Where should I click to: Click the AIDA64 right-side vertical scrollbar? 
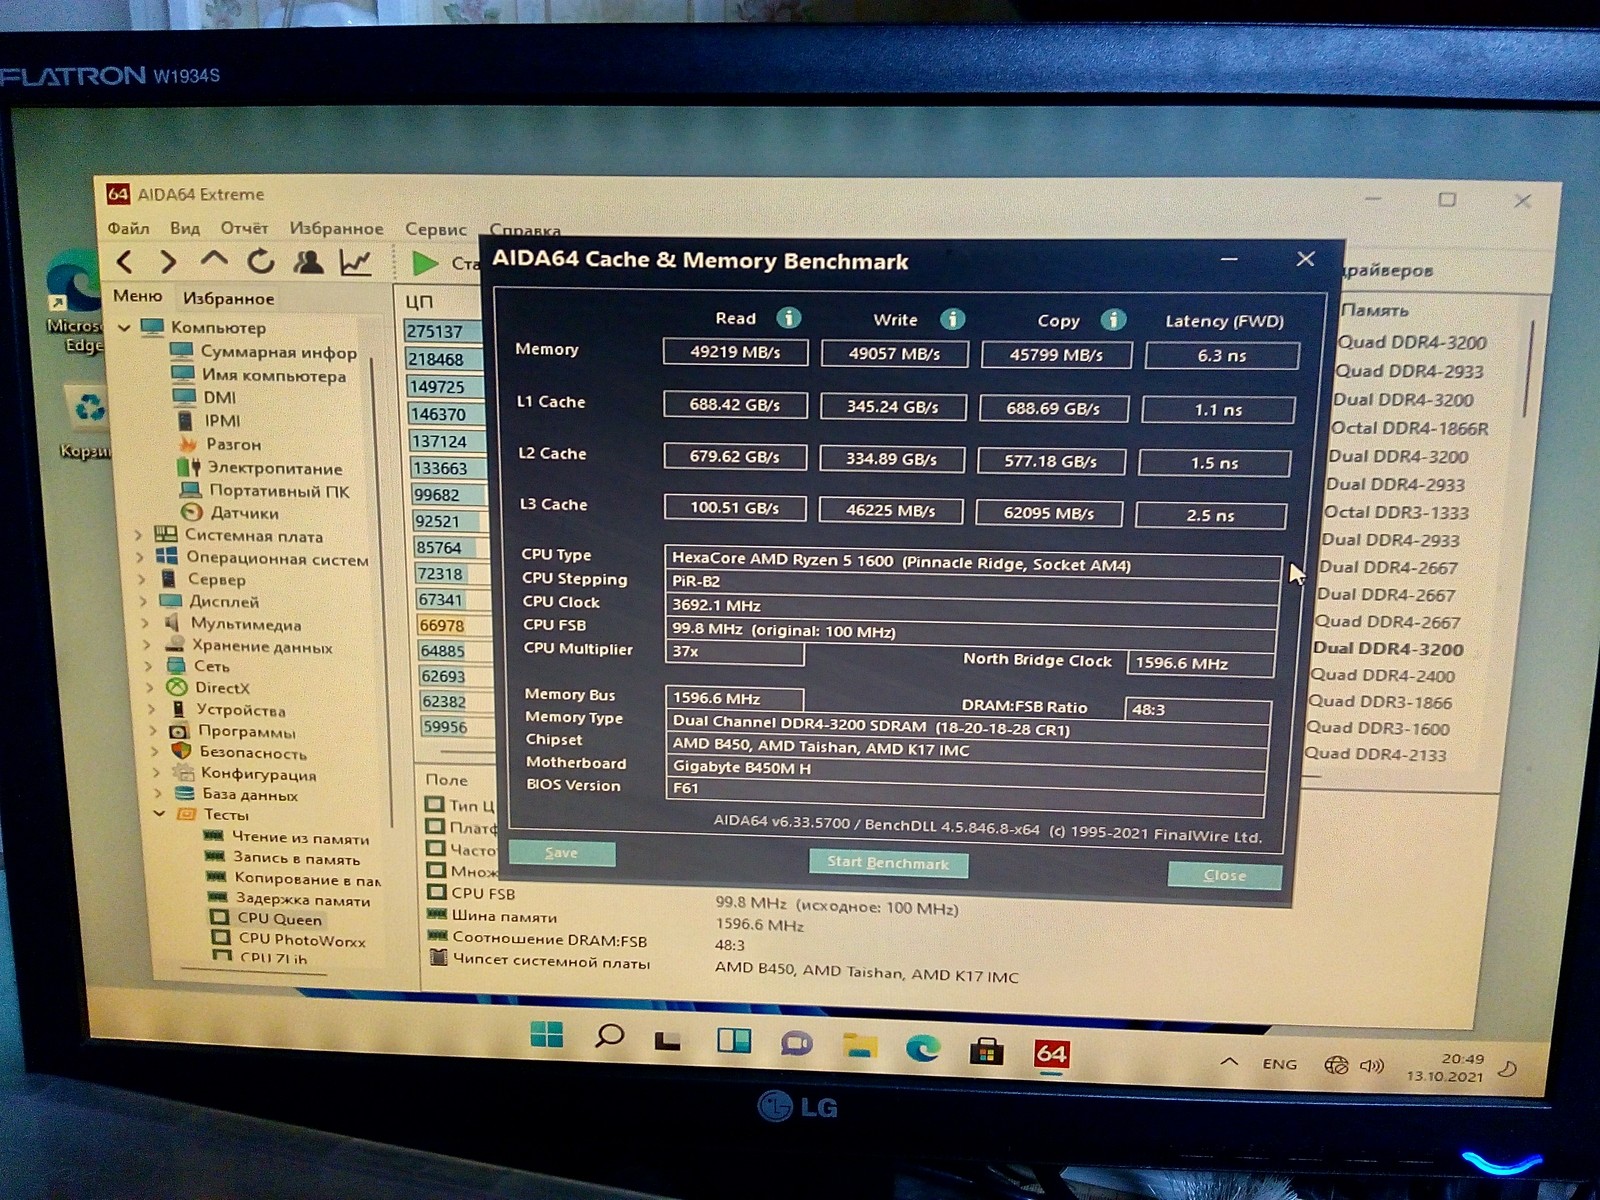(x=1527, y=370)
